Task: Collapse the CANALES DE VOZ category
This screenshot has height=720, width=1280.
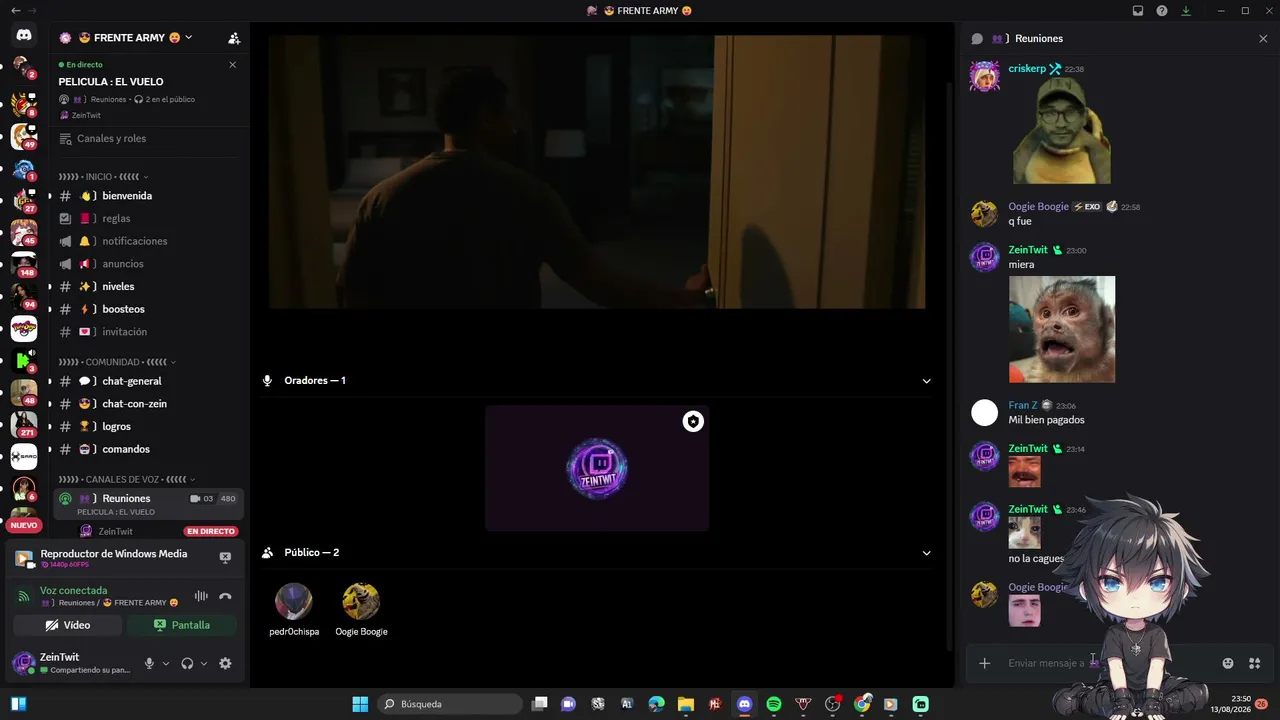Action: pos(127,479)
